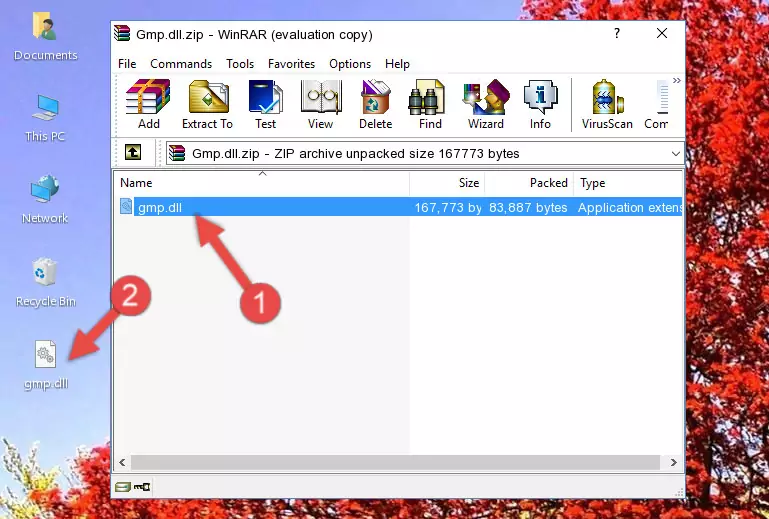The image size is (769, 519).
Task: Click the Delete toolbar icon
Action: pyautogui.click(x=376, y=105)
